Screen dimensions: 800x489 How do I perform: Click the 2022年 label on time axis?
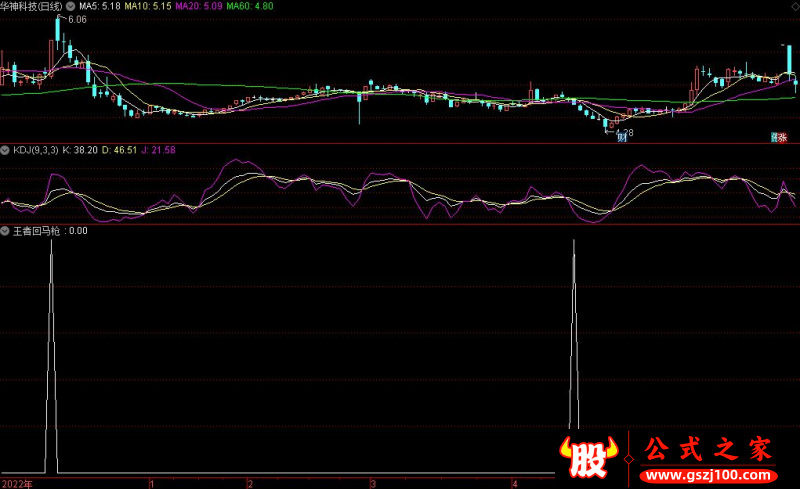(x=17, y=482)
